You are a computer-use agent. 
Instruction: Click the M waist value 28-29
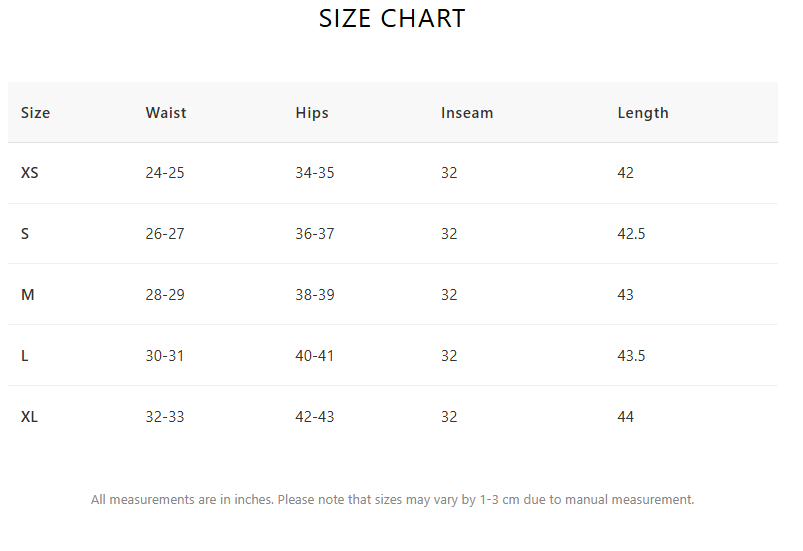pyautogui.click(x=164, y=294)
